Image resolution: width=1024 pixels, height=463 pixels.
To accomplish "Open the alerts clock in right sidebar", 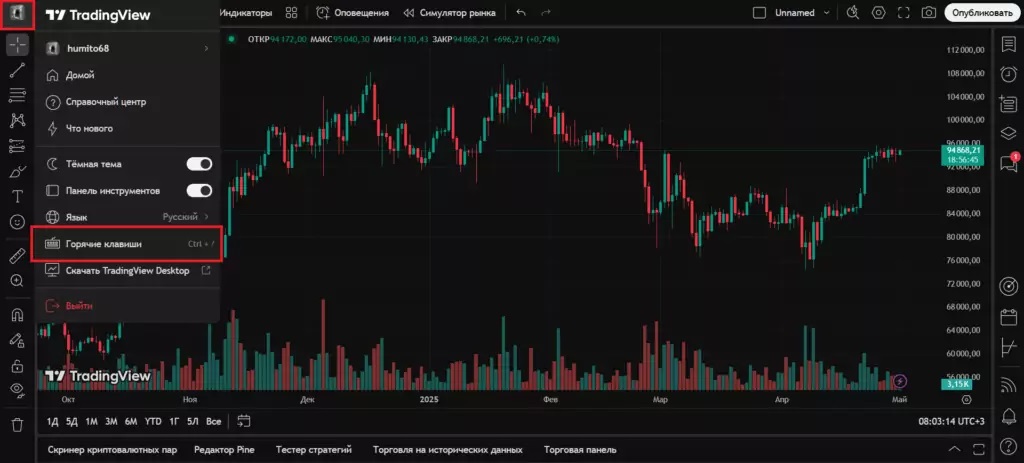I will 1009,74.
